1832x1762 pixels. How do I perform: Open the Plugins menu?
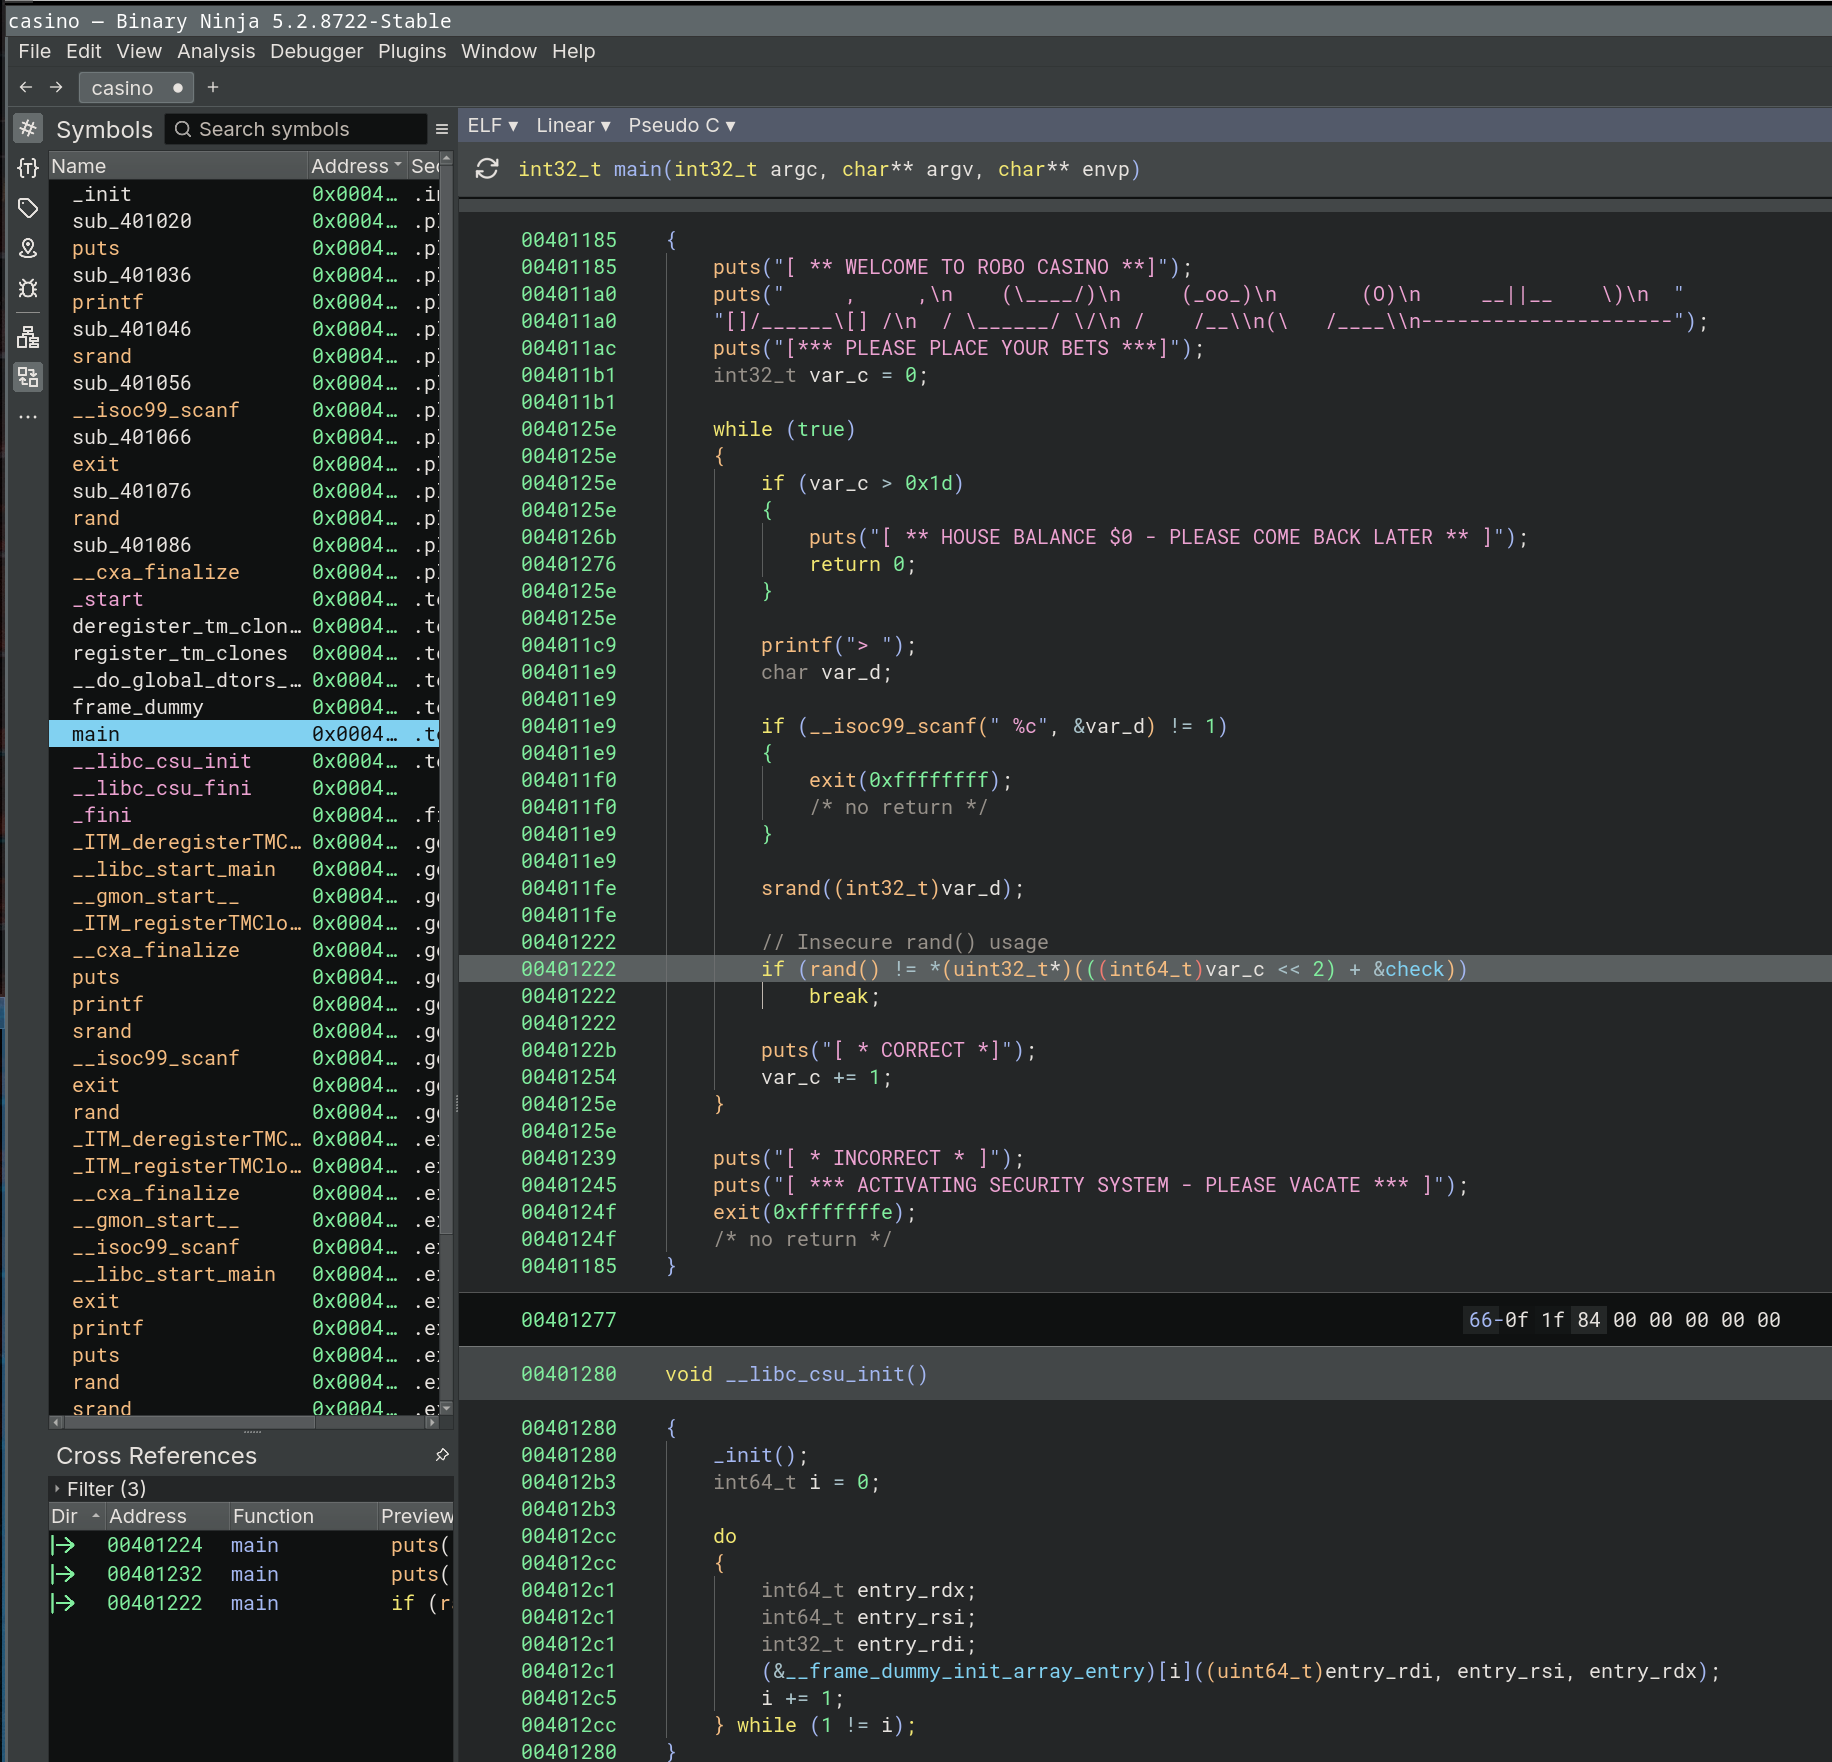411,51
